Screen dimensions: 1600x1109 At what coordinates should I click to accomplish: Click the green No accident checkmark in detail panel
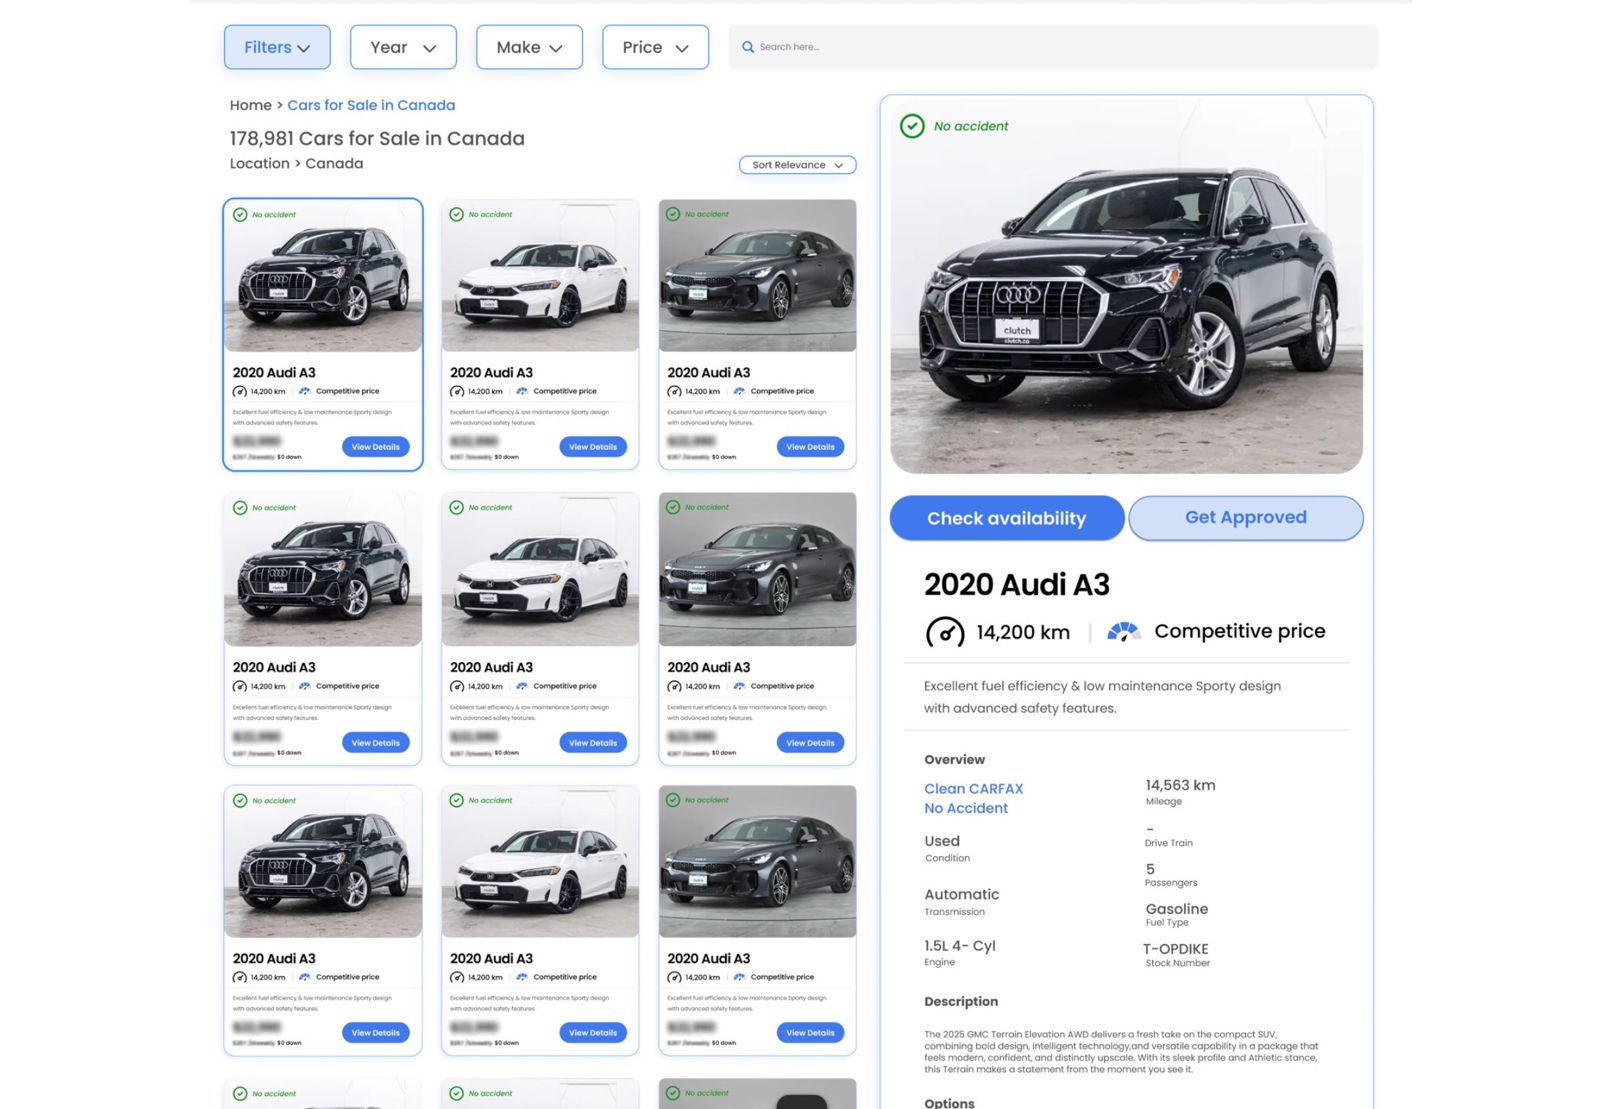(912, 126)
